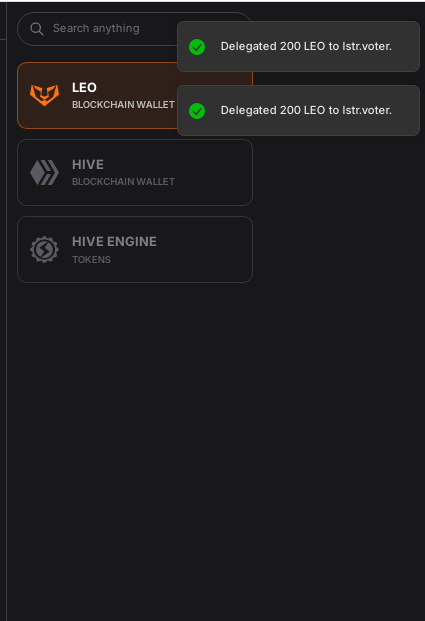Click green checkmark on top delegation toast
Screen dimensions: 425x621
197,47
